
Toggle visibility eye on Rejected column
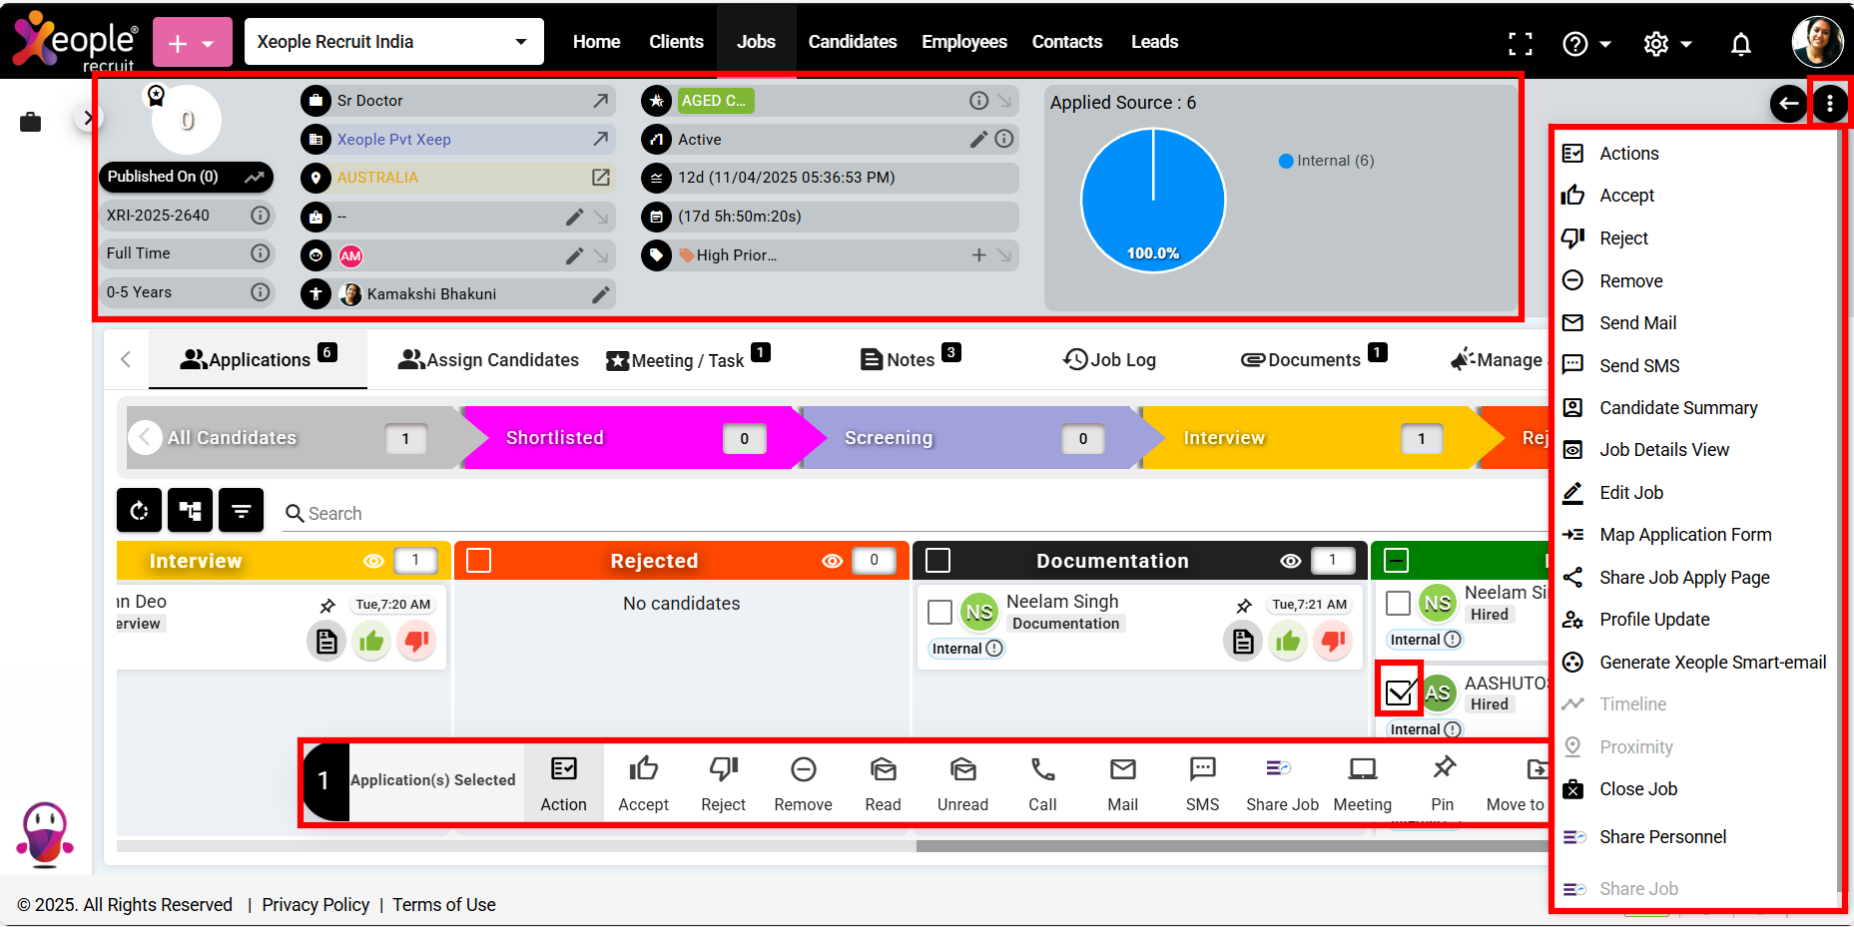click(x=832, y=561)
